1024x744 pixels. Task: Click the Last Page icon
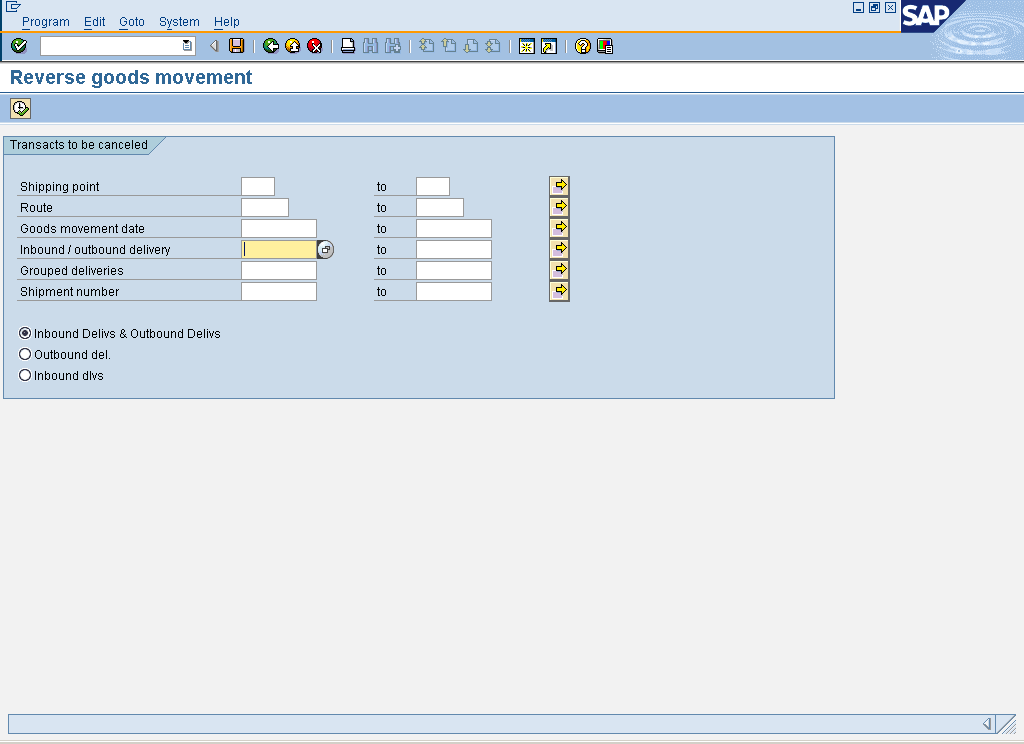pyautogui.click(x=493, y=46)
